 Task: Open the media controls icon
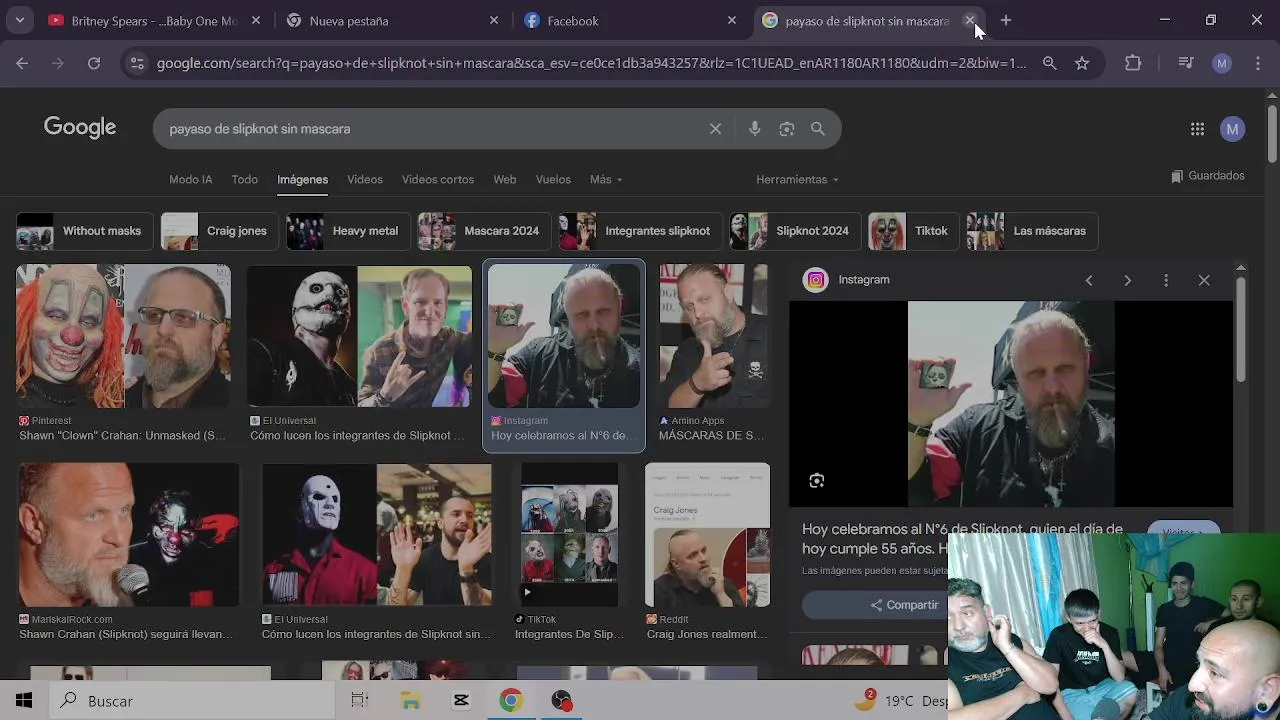coord(1186,63)
